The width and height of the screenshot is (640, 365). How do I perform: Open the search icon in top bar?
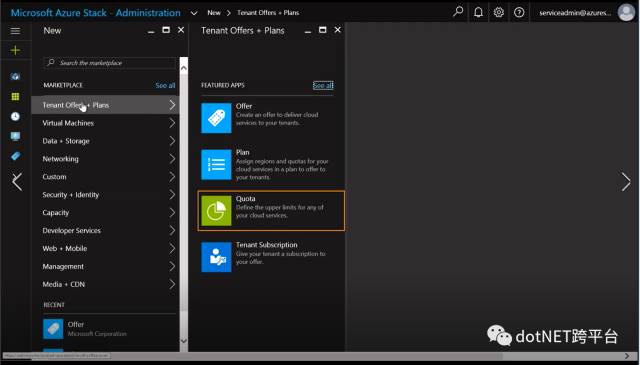[x=458, y=12]
